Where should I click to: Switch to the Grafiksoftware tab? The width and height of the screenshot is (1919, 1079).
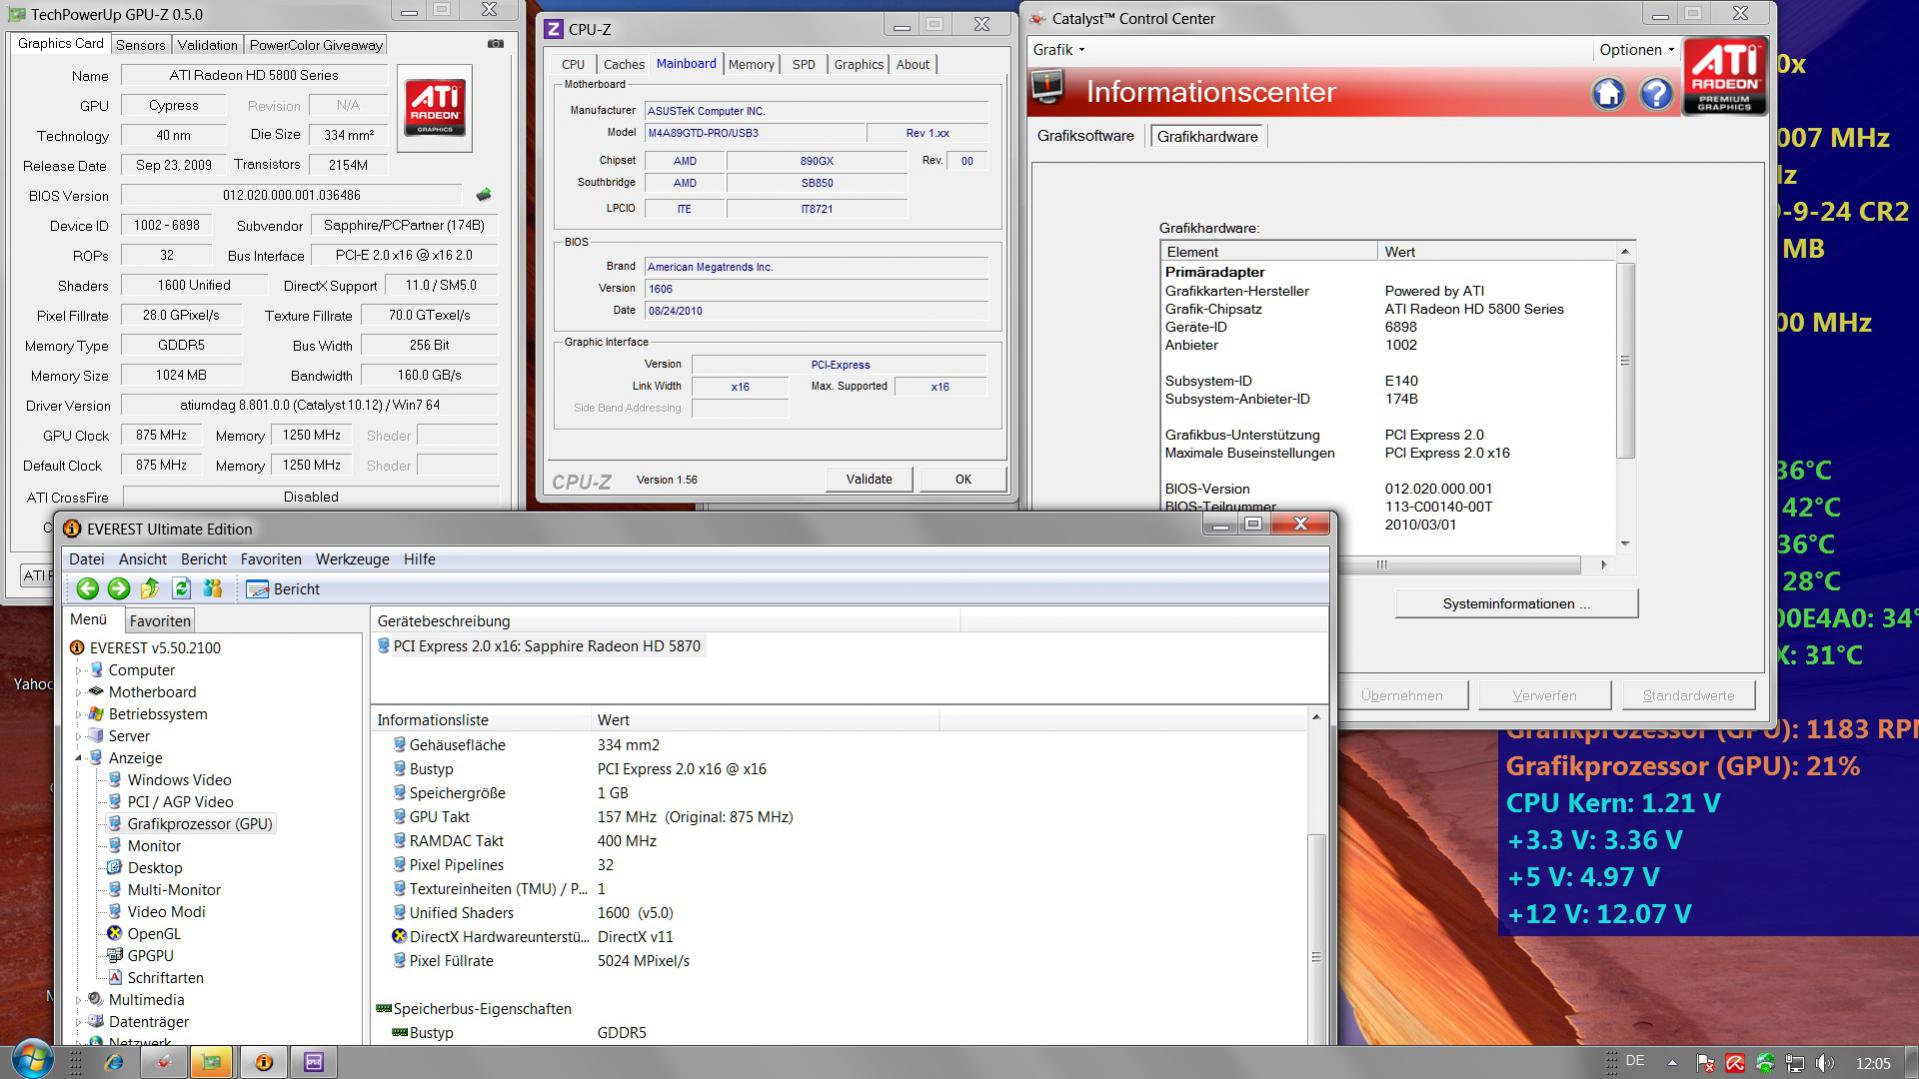(x=1085, y=136)
